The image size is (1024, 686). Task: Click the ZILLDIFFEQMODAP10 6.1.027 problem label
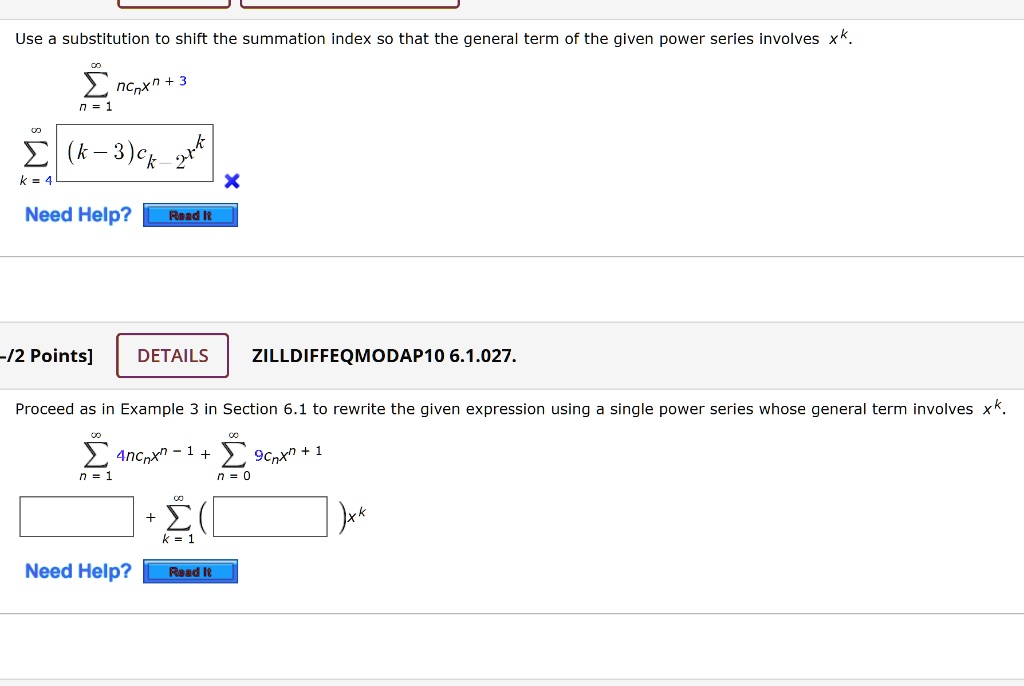click(384, 355)
